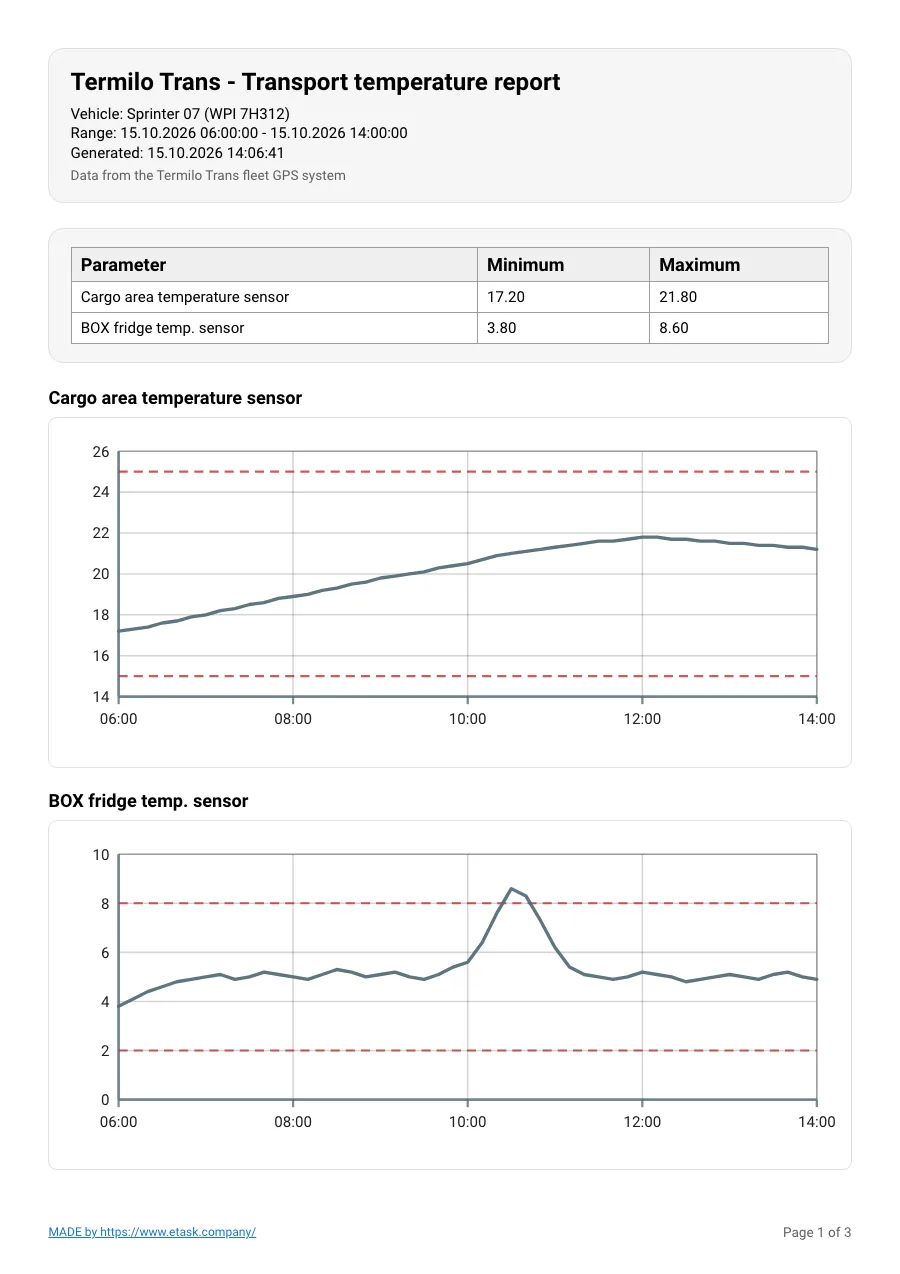
Task: Click the 14:00 x-axis label on fridge chart
Action: pos(817,1122)
